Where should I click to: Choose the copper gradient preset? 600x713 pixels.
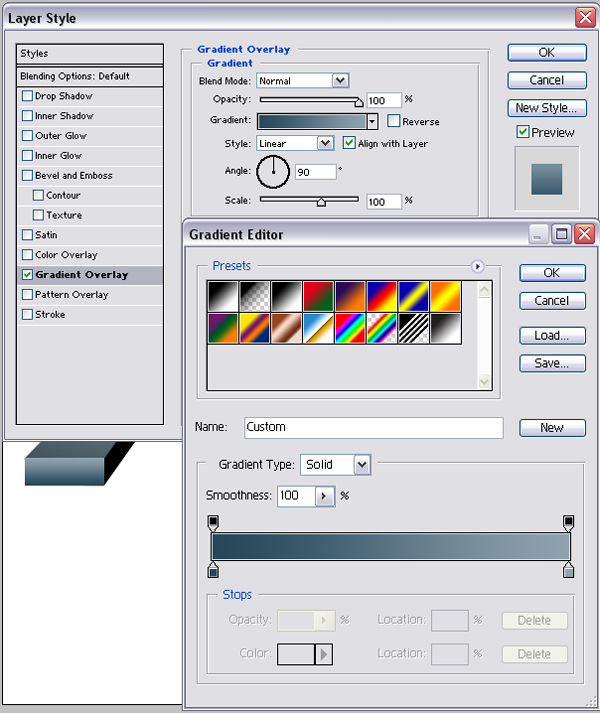pyautogui.click(x=287, y=328)
